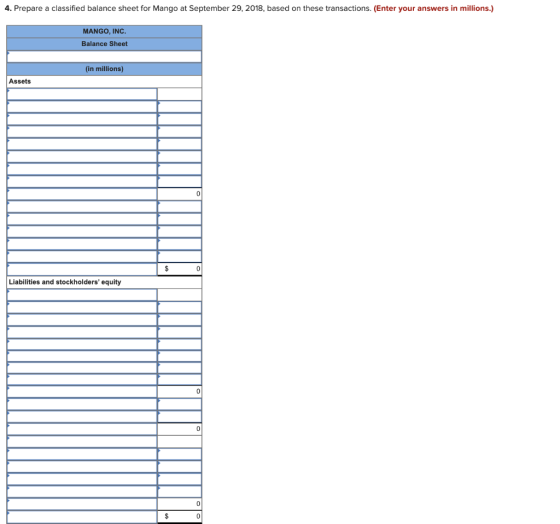560x524 pixels.
Task: Open label dropdown directly below first assets subtotal row
Action: pyautogui.click(x=82, y=206)
